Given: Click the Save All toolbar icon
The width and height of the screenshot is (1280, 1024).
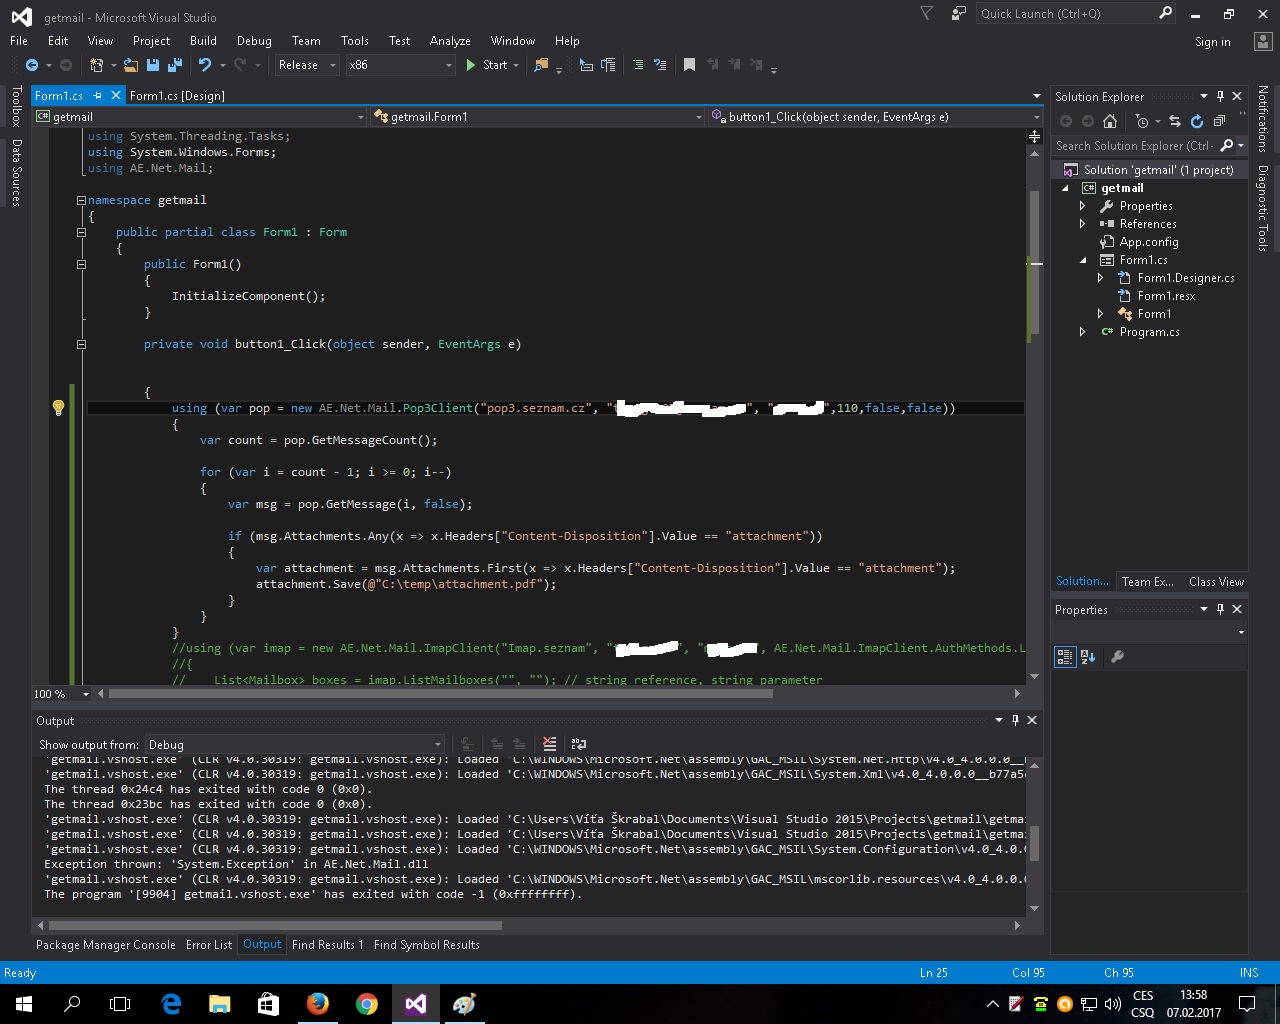Looking at the screenshot, I should point(175,65).
